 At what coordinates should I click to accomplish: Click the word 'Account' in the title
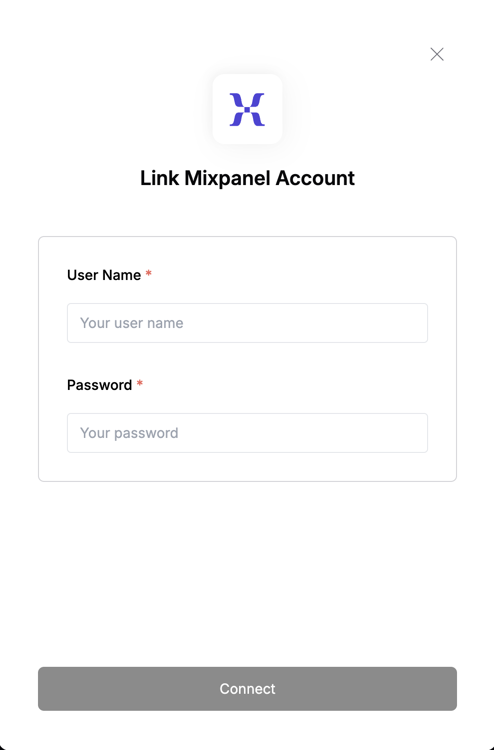point(315,178)
